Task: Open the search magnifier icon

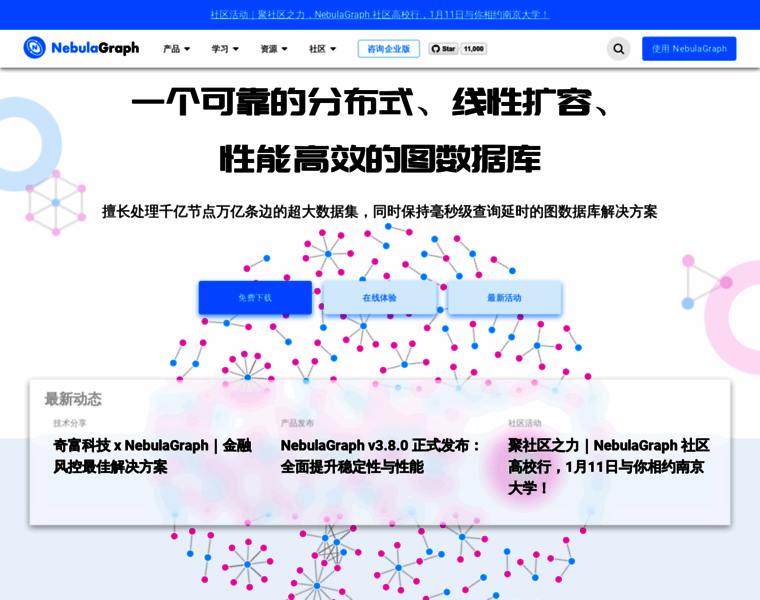Action: [x=618, y=48]
